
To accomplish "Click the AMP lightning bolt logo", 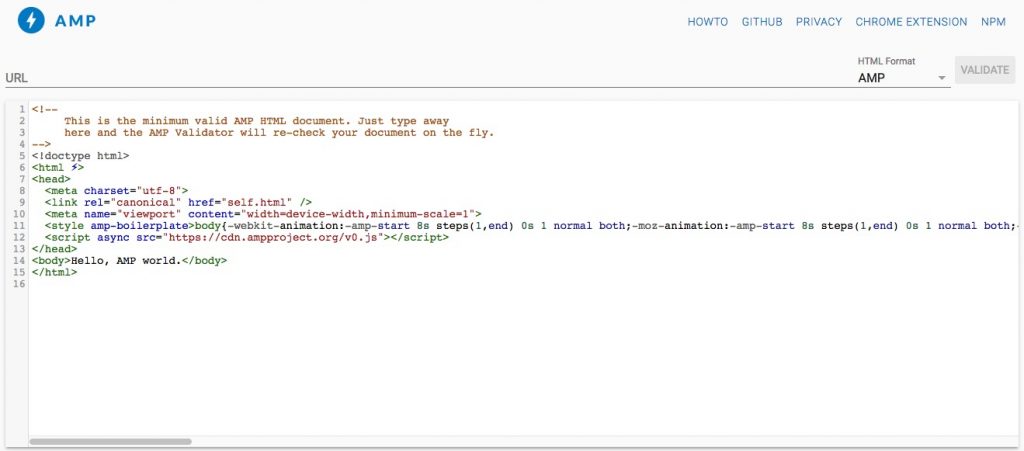I will (32, 21).
